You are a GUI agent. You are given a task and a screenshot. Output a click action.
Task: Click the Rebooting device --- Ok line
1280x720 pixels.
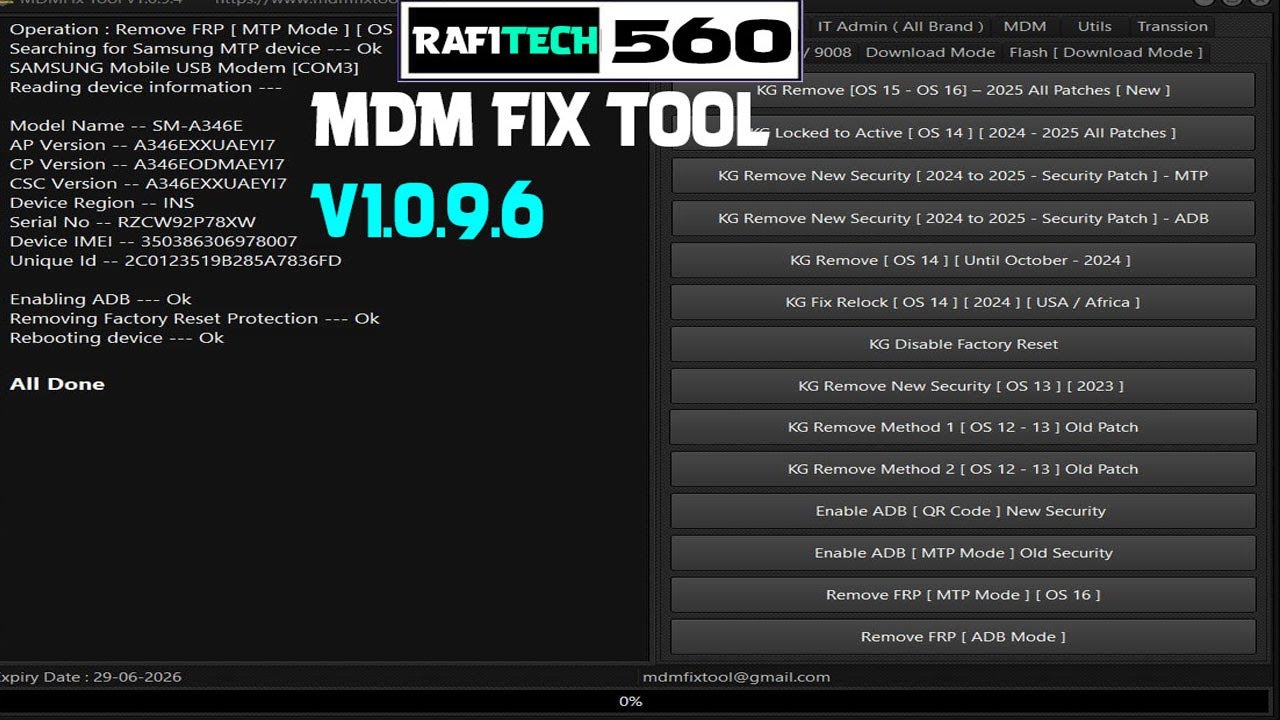coord(117,338)
